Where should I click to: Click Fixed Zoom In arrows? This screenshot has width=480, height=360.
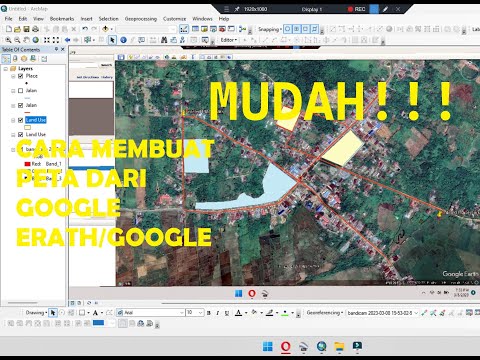[x=47, y=40]
